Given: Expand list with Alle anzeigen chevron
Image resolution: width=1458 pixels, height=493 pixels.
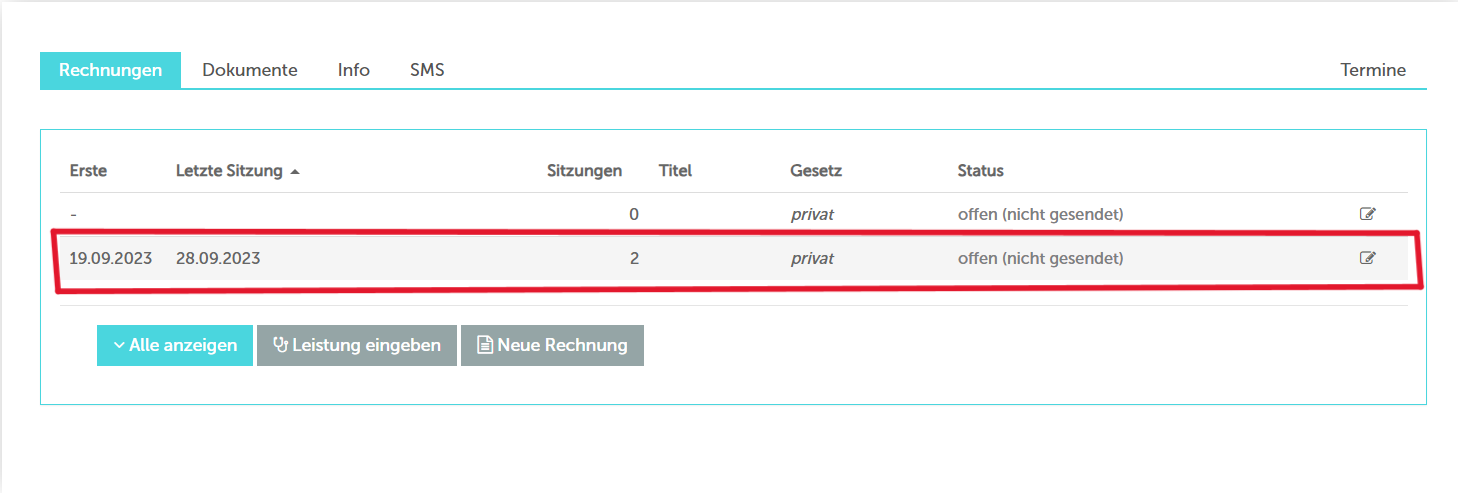Looking at the screenshot, I should (x=119, y=345).
